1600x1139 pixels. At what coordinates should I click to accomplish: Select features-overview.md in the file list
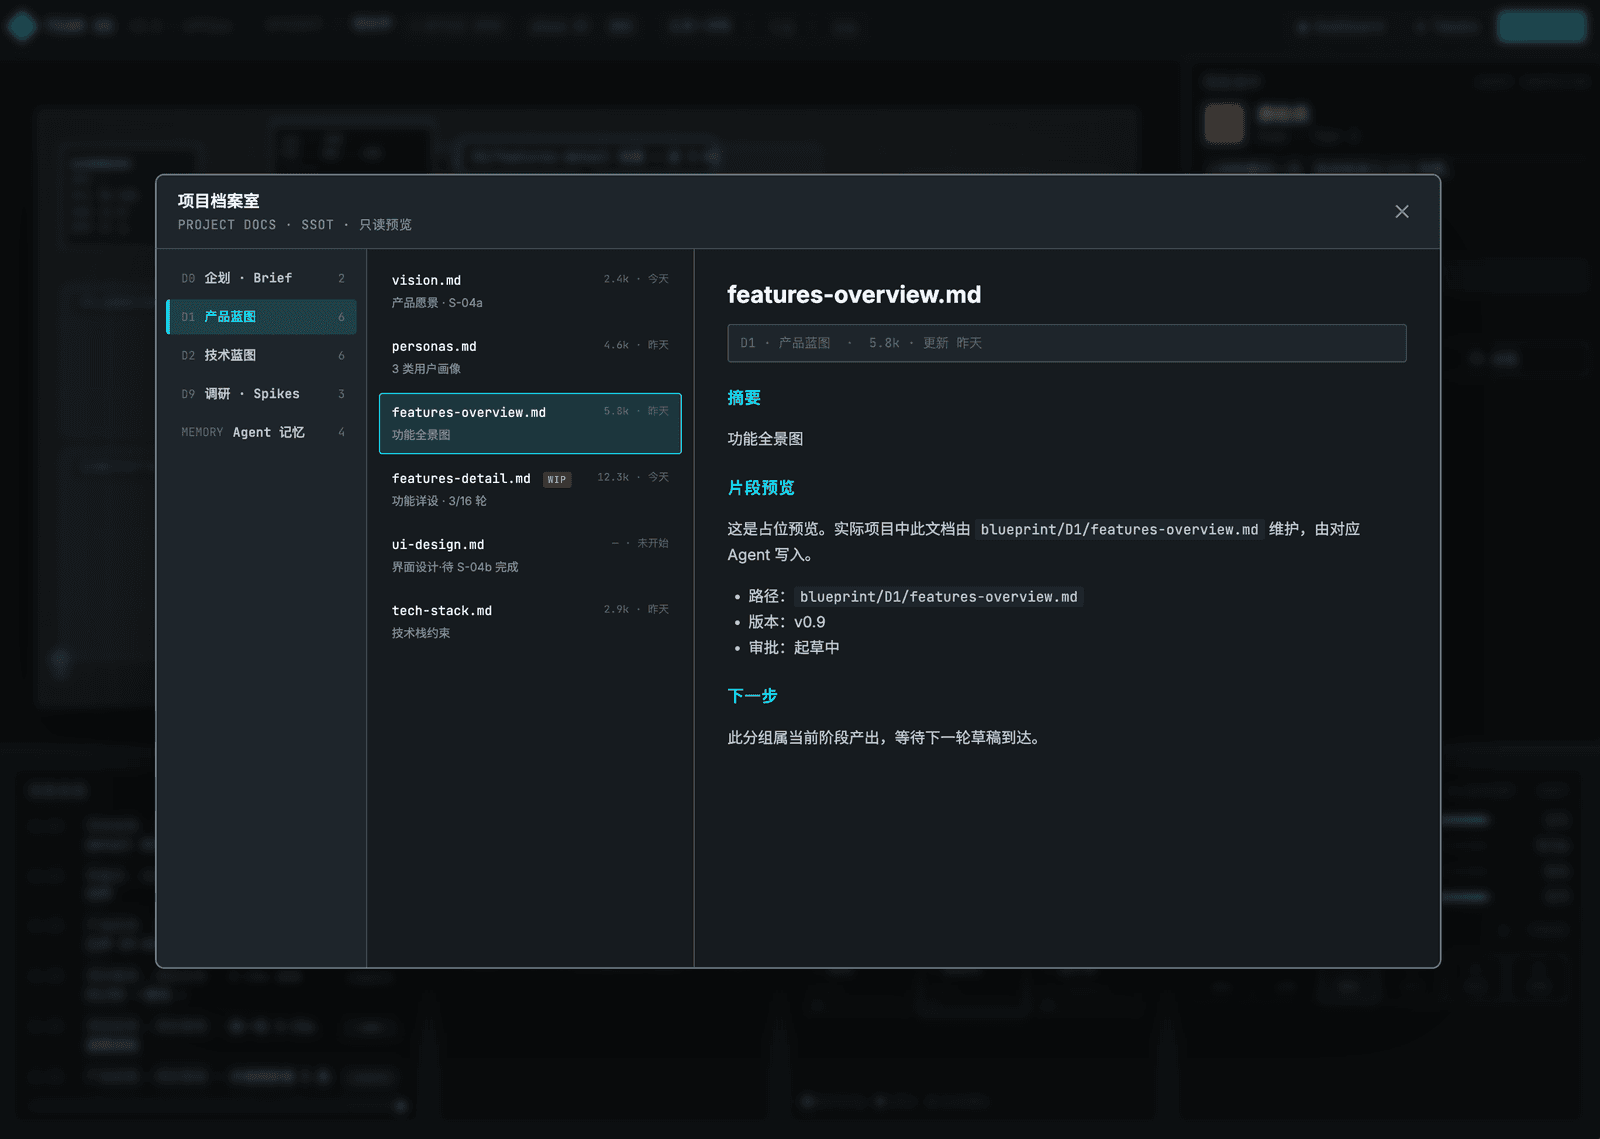pyautogui.click(x=530, y=423)
